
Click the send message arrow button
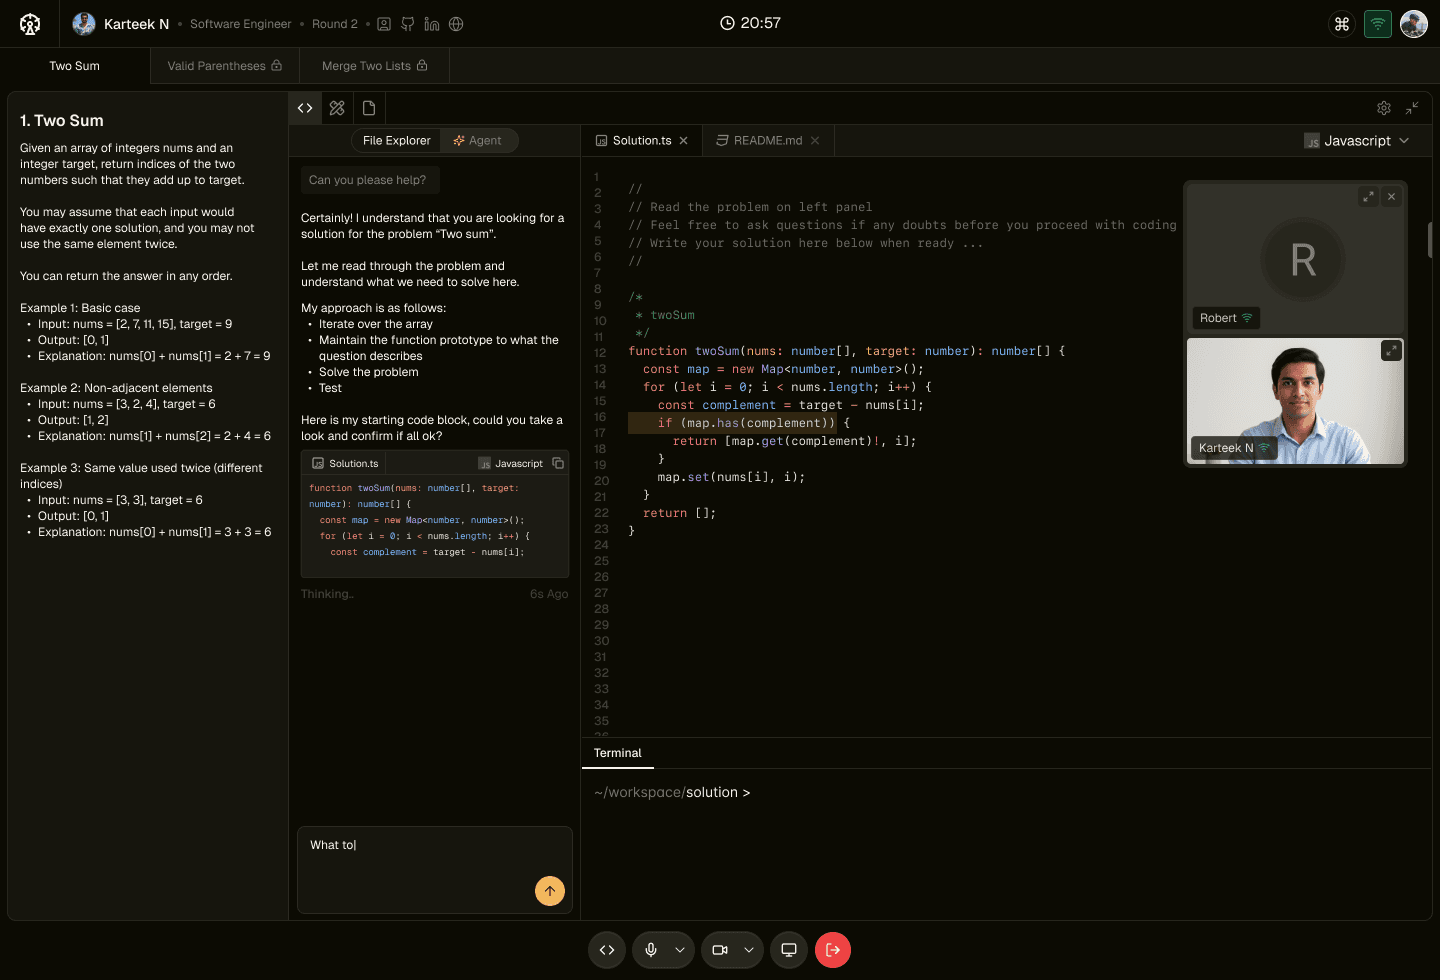coord(550,891)
